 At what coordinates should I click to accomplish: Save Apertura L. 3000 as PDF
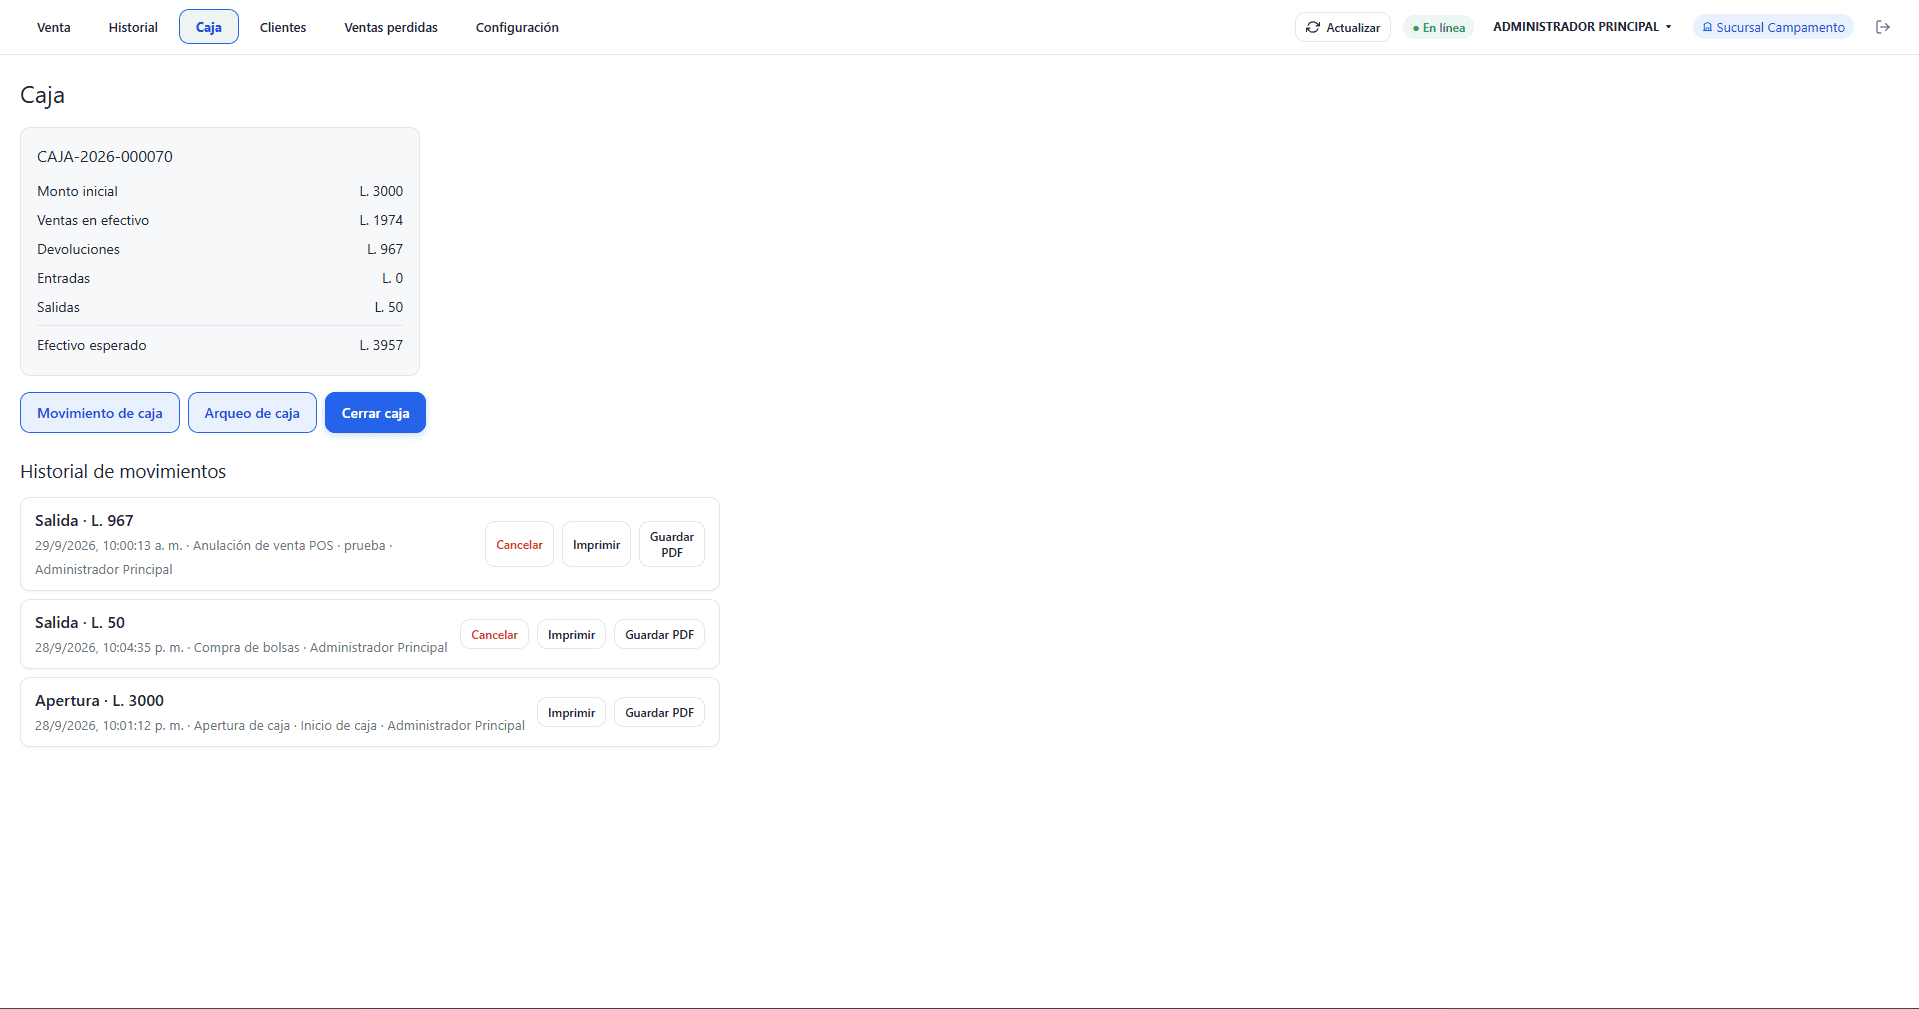coord(660,713)
